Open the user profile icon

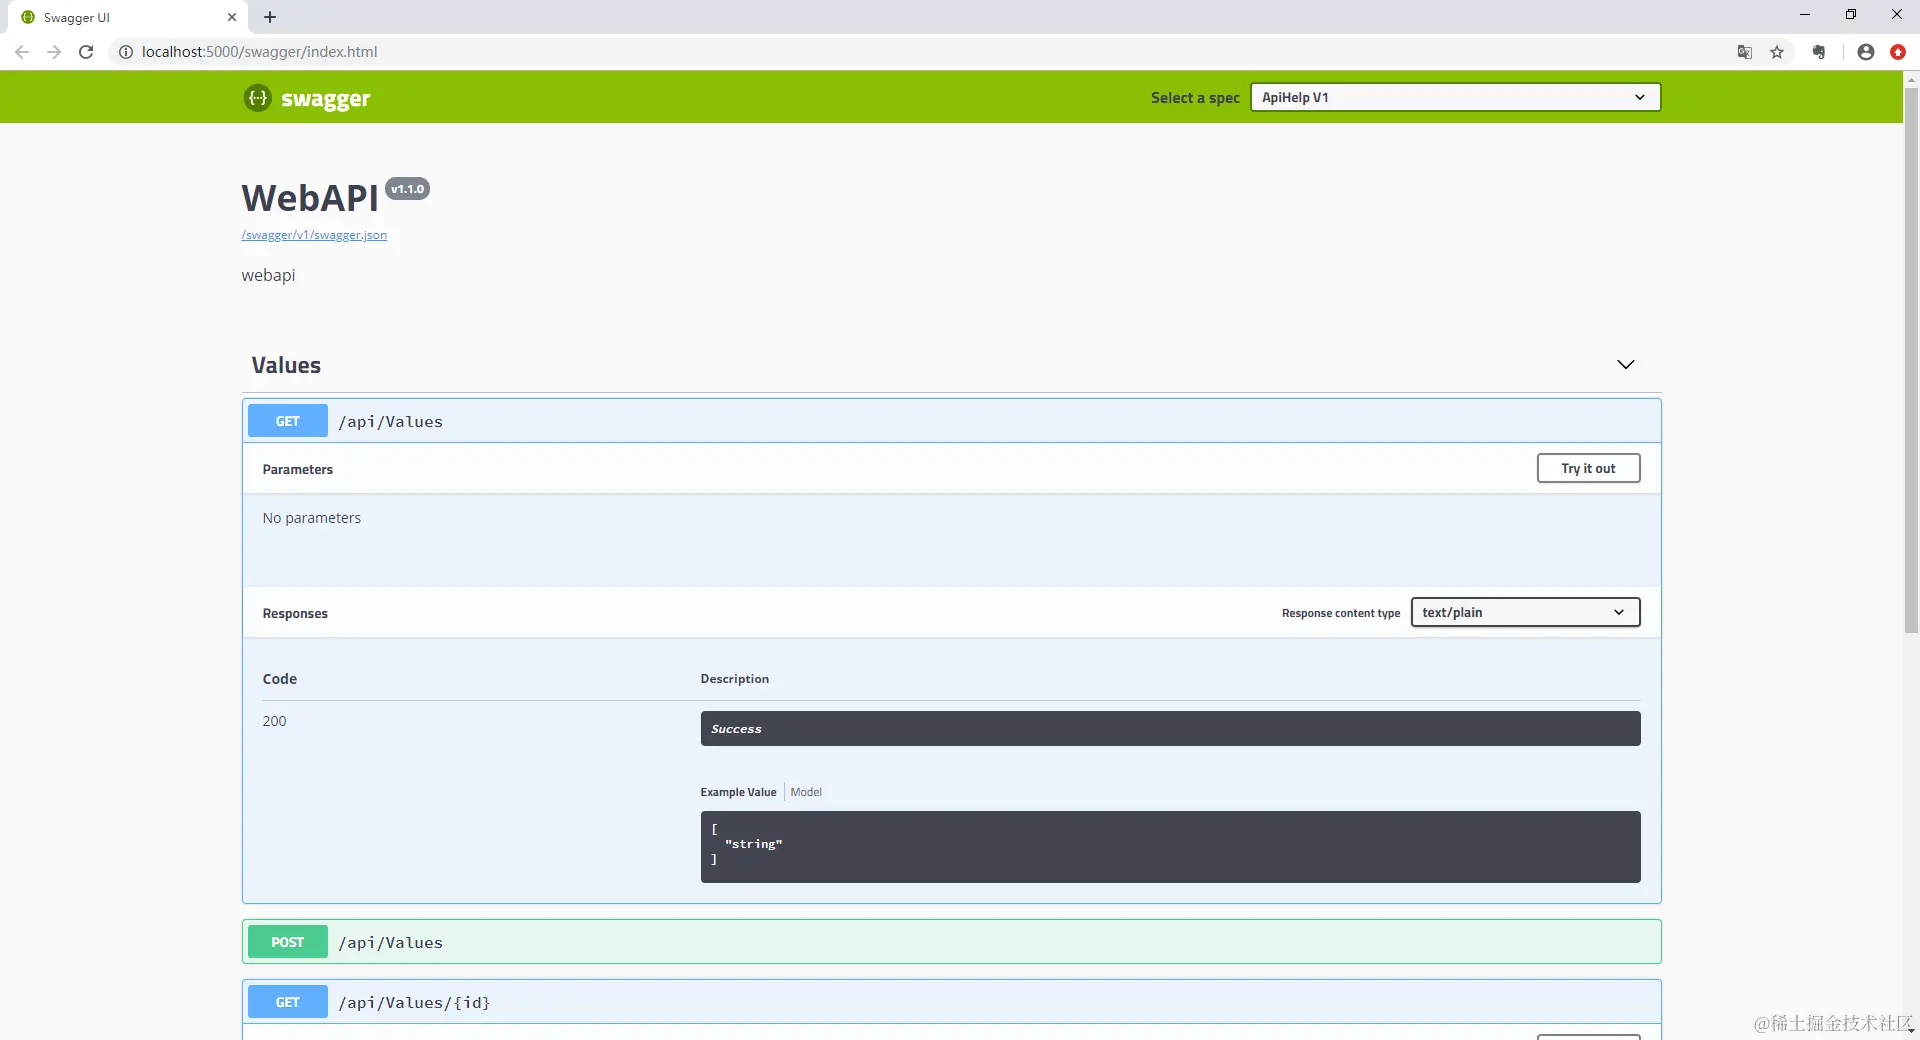click(1866, 52)
